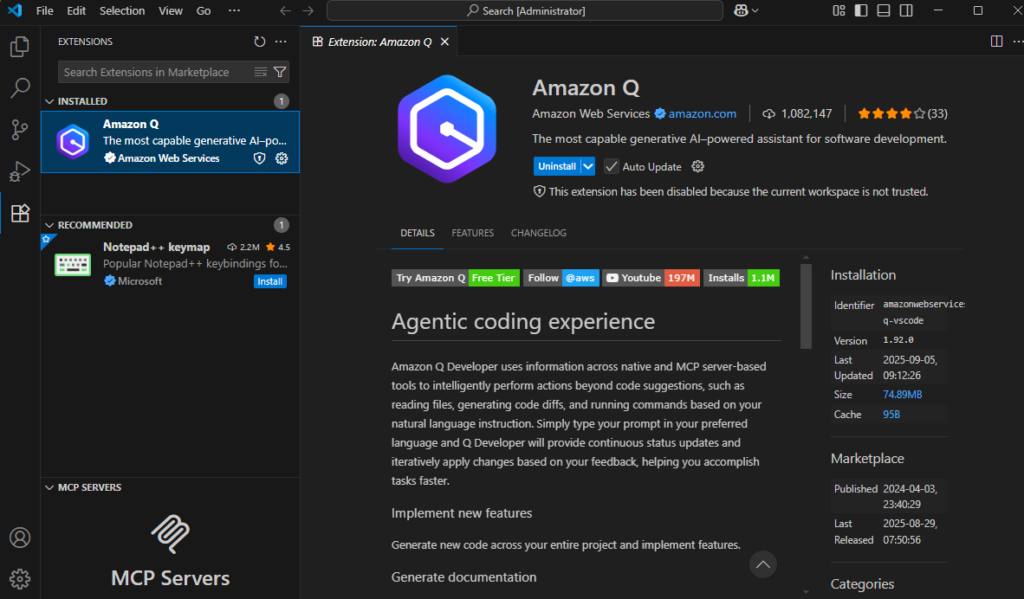Install the Notepad++ keymap extension
The image size is (1024, 599).
[270, 281]
